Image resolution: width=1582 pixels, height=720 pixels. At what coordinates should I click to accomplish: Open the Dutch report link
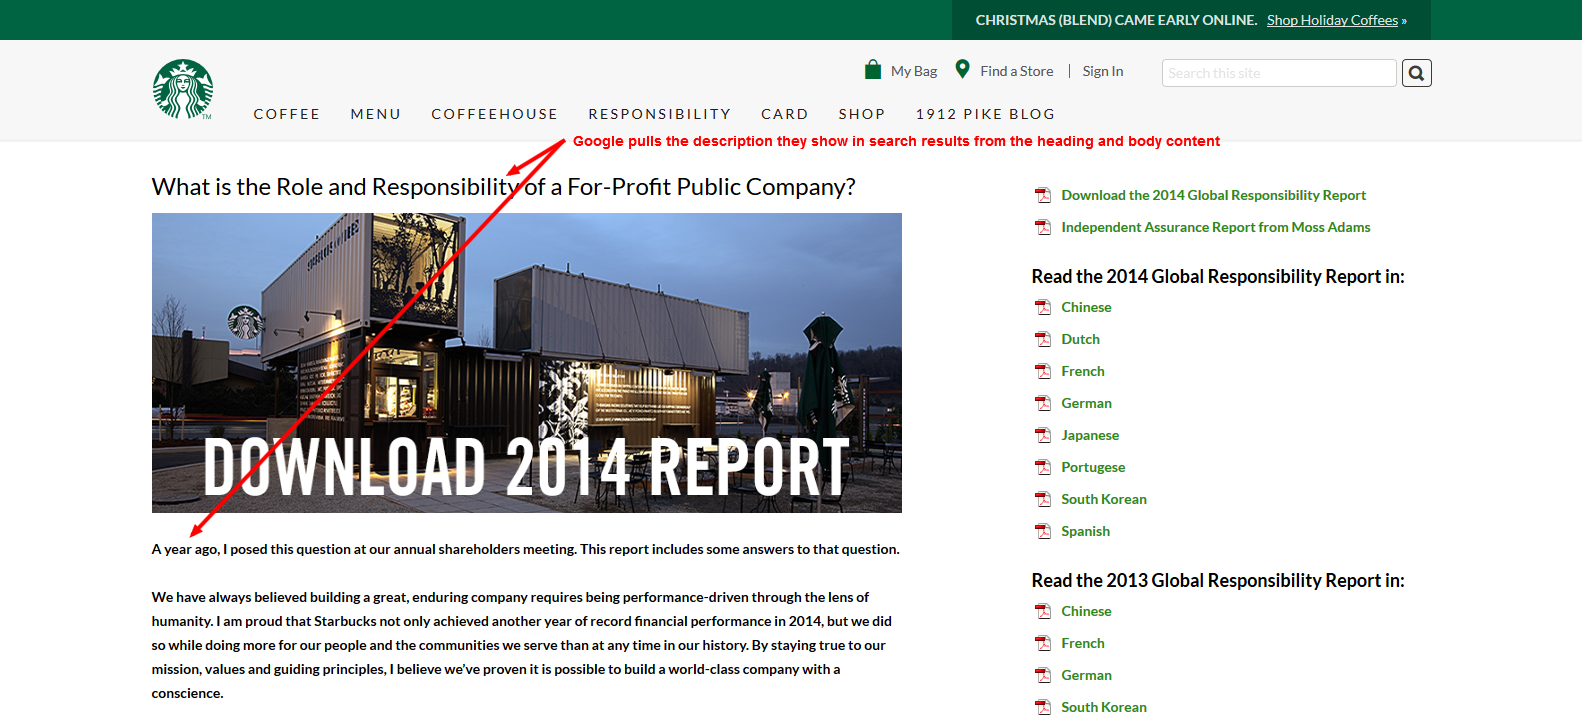(1080, 339)
